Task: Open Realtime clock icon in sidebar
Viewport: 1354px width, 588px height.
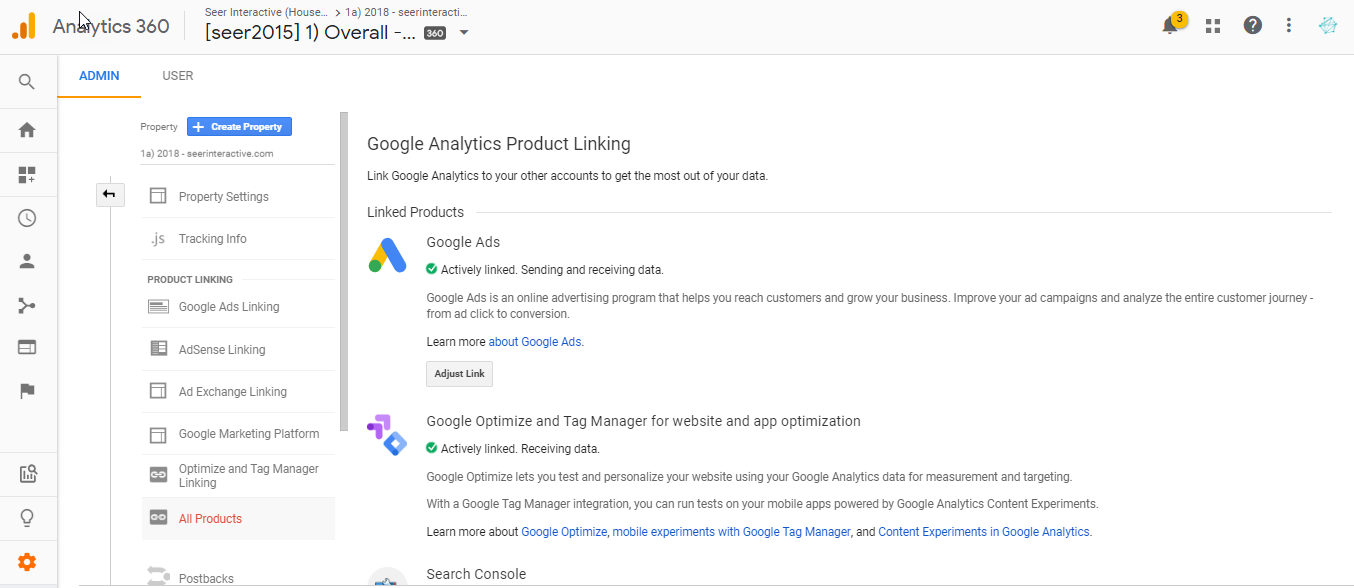Action: tap(27, 218)
